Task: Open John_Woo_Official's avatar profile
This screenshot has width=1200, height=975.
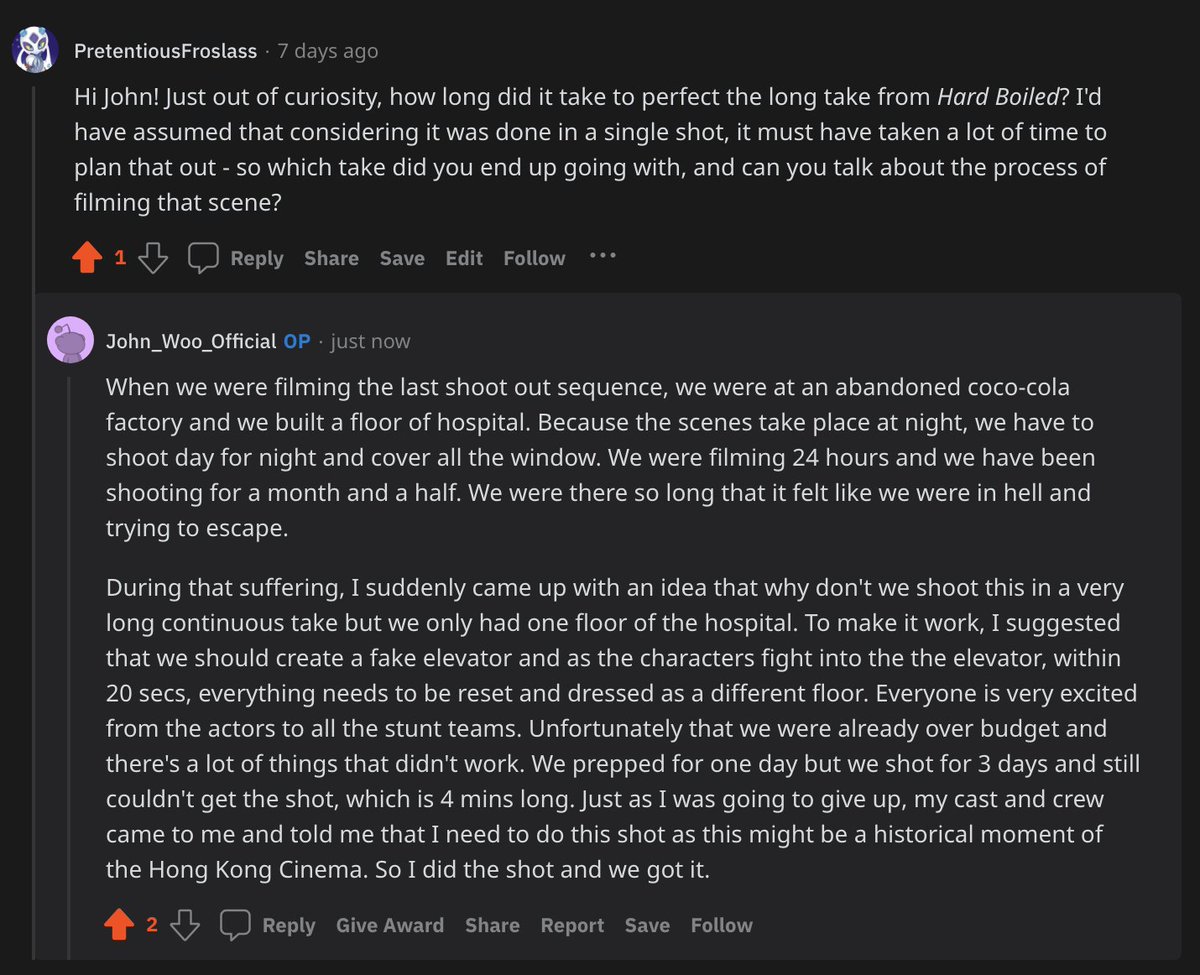Action: tap(70, 341)
